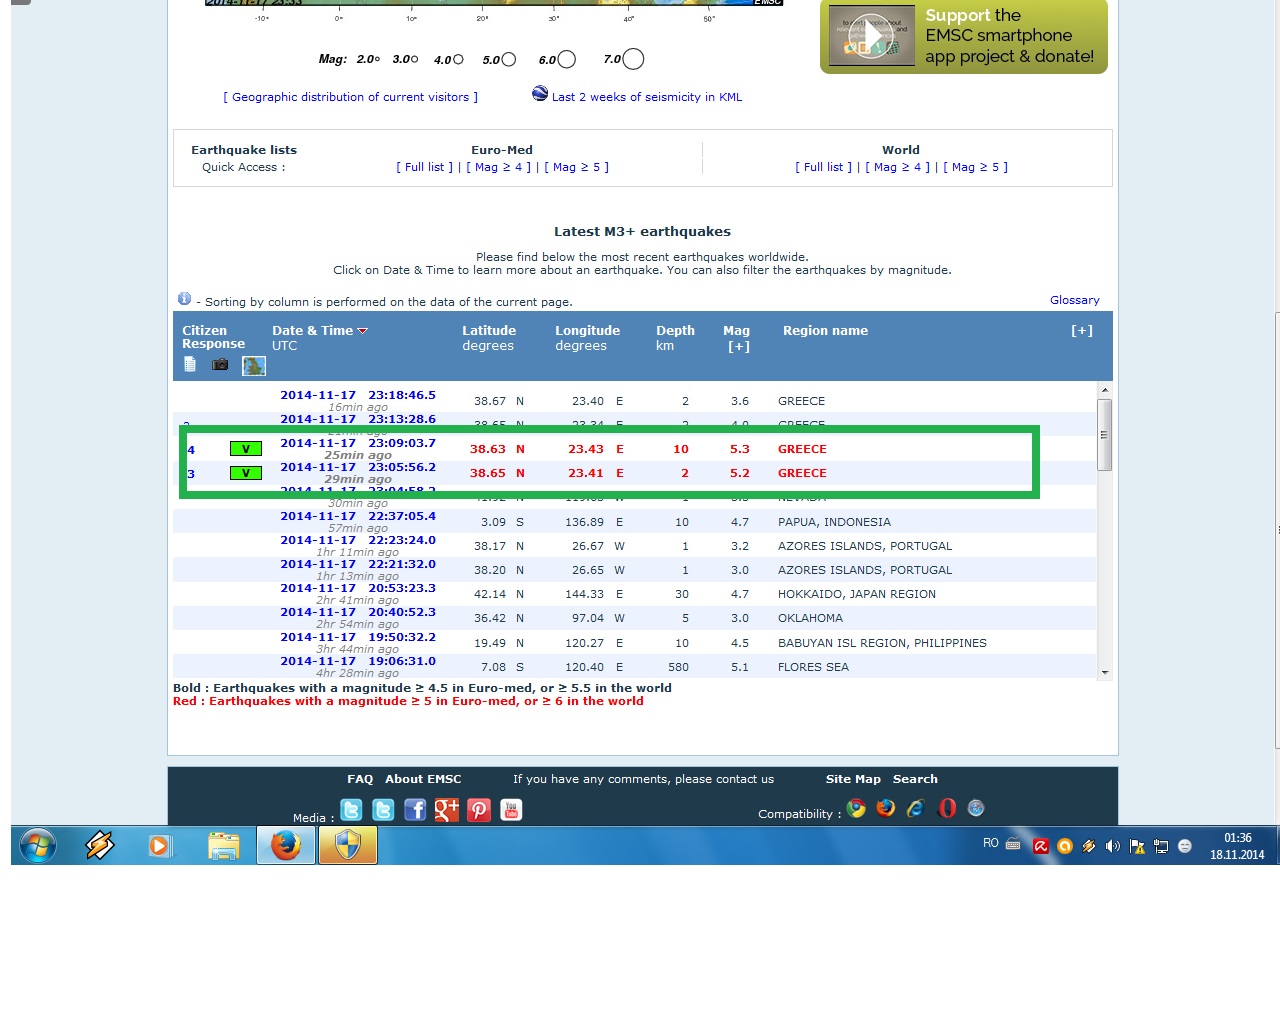Click the map icon under Citizen Response
Viewport: 1280px width, 1024px height.
(x=254, y=366)
